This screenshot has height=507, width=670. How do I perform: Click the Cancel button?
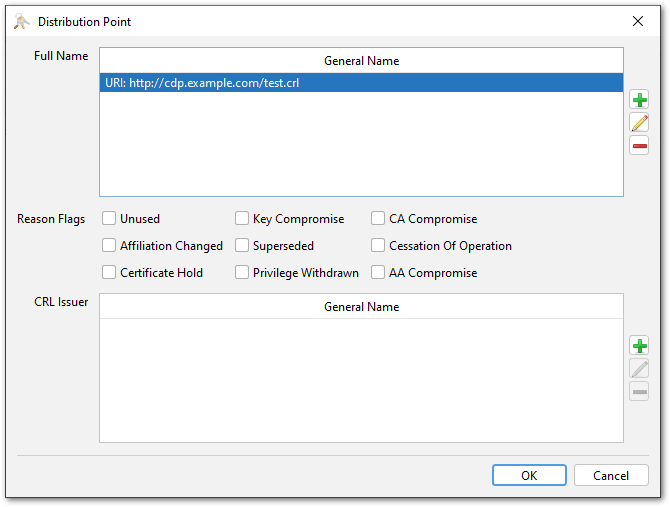pyautogui.click(x=611, y=476)
